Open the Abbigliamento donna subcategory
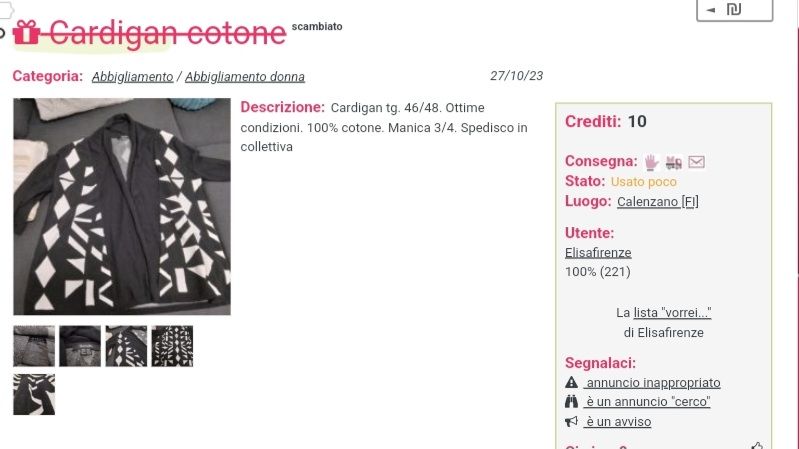This screenshot has width=799, height=449. click(245, 77)
